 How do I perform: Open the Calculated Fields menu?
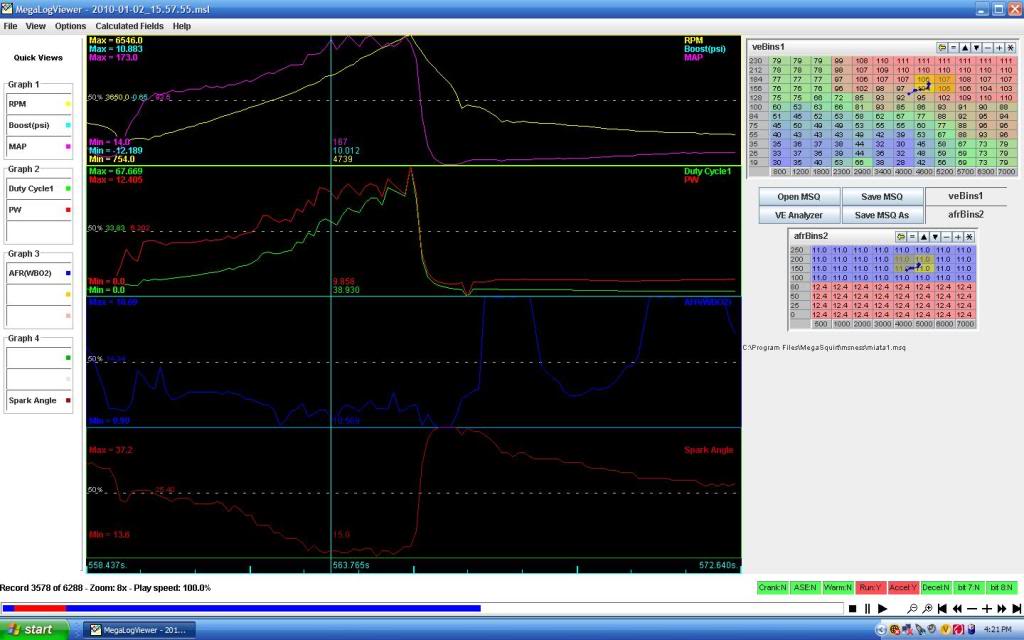tap(129, 25)
